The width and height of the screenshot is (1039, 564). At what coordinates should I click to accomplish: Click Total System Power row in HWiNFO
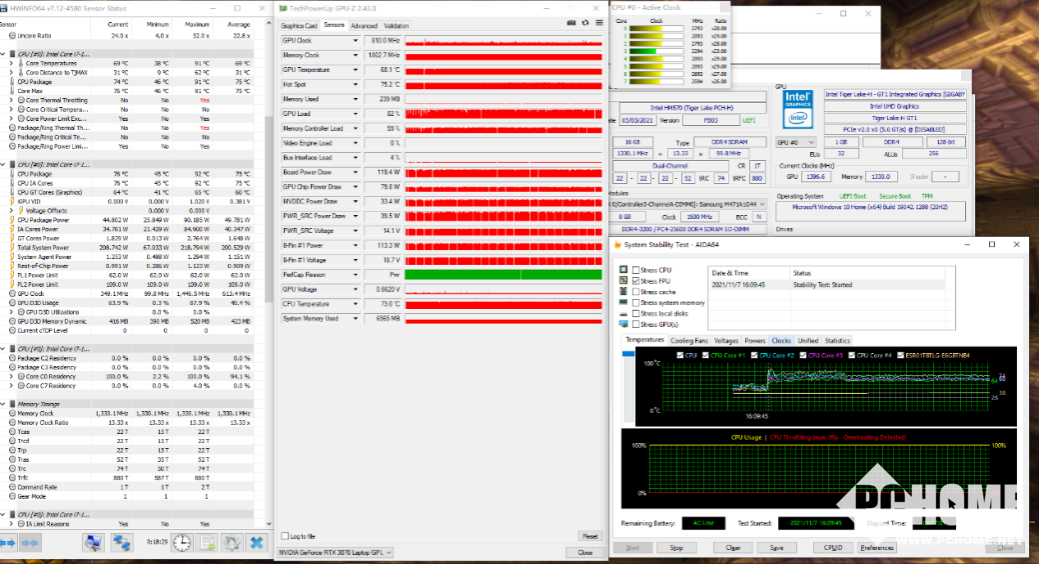pos(126,247)
